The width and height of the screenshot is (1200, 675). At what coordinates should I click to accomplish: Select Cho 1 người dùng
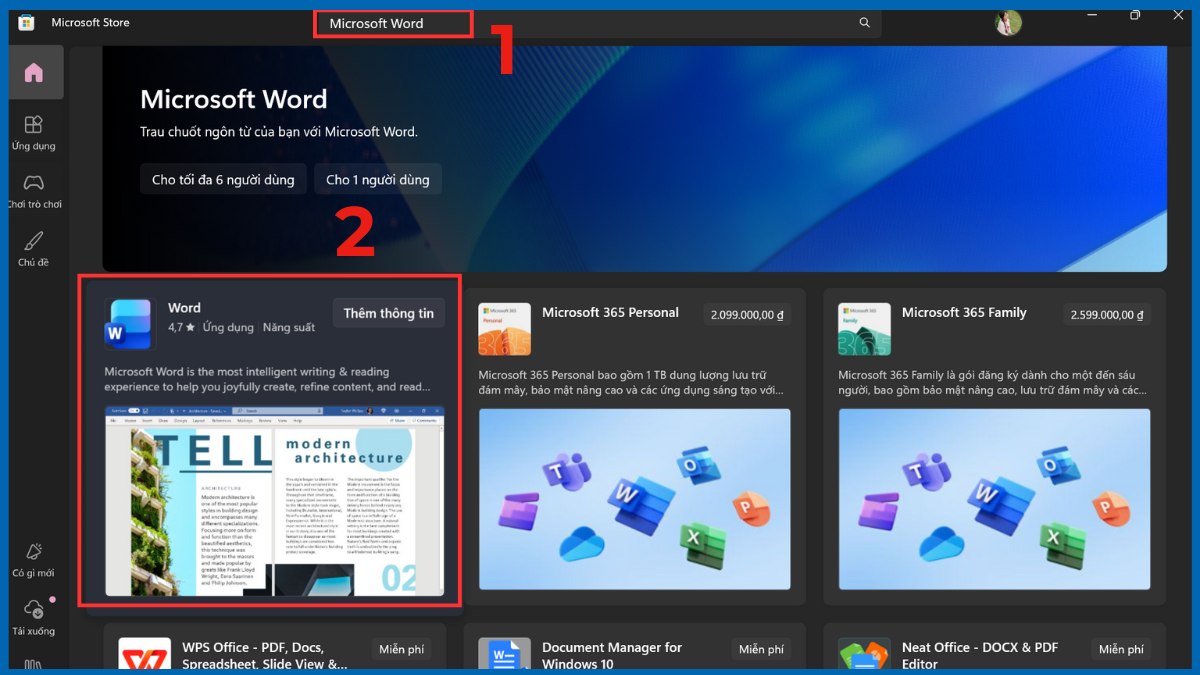[x=377, y=178]
